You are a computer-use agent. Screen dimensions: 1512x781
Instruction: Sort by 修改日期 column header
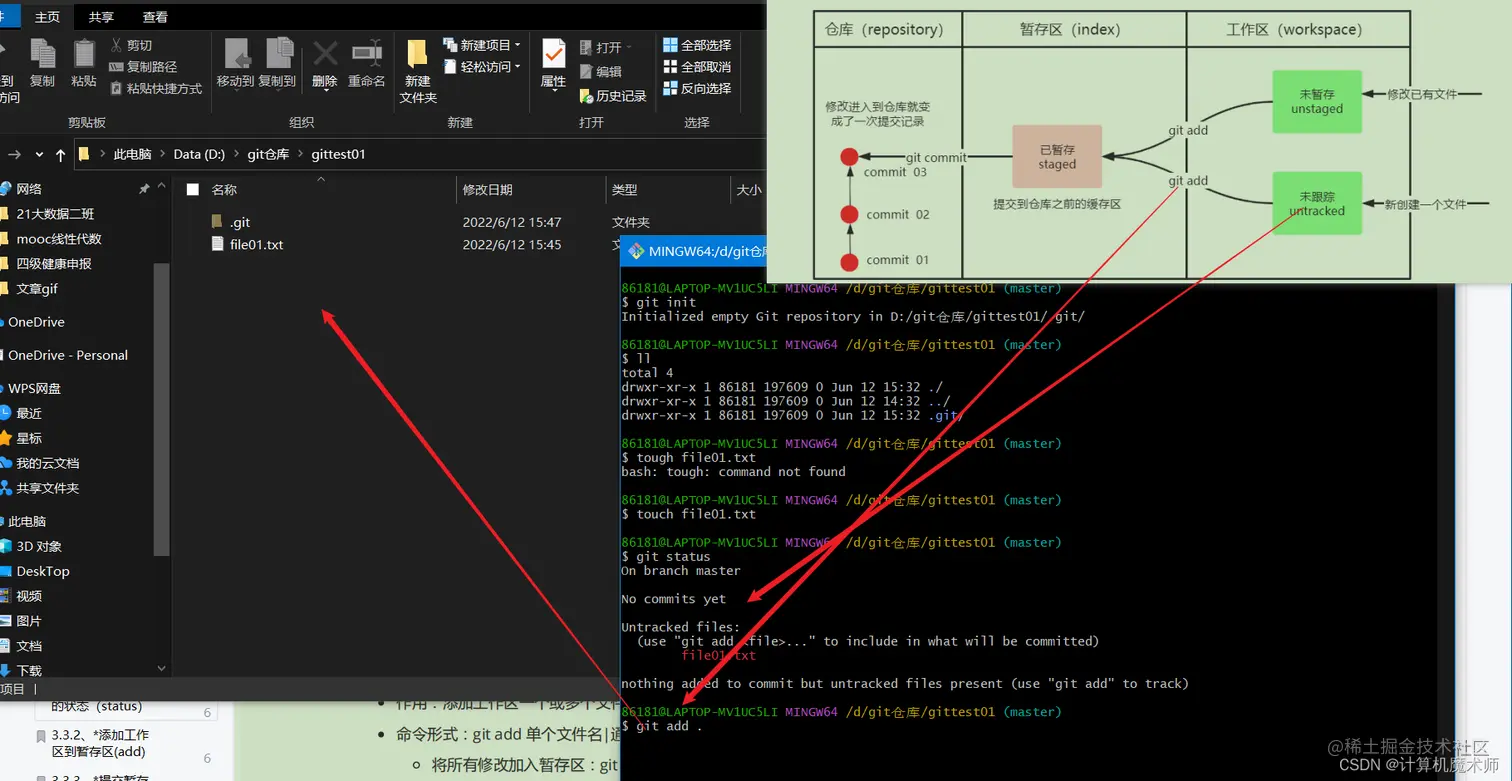[x=487, y=190]
